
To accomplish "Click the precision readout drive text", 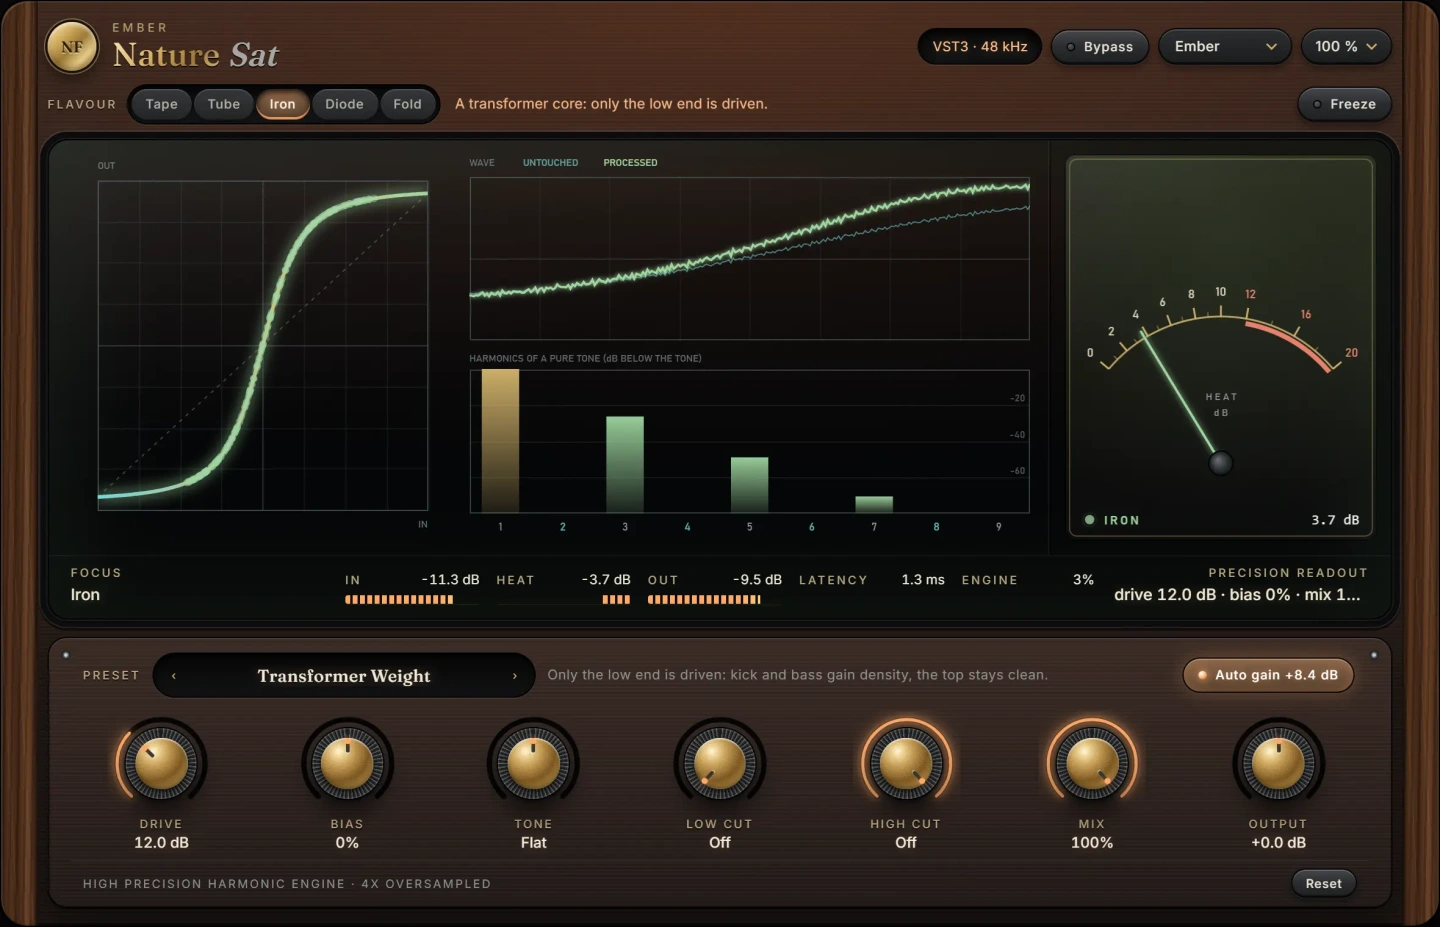I will (x=1238, y=595).
